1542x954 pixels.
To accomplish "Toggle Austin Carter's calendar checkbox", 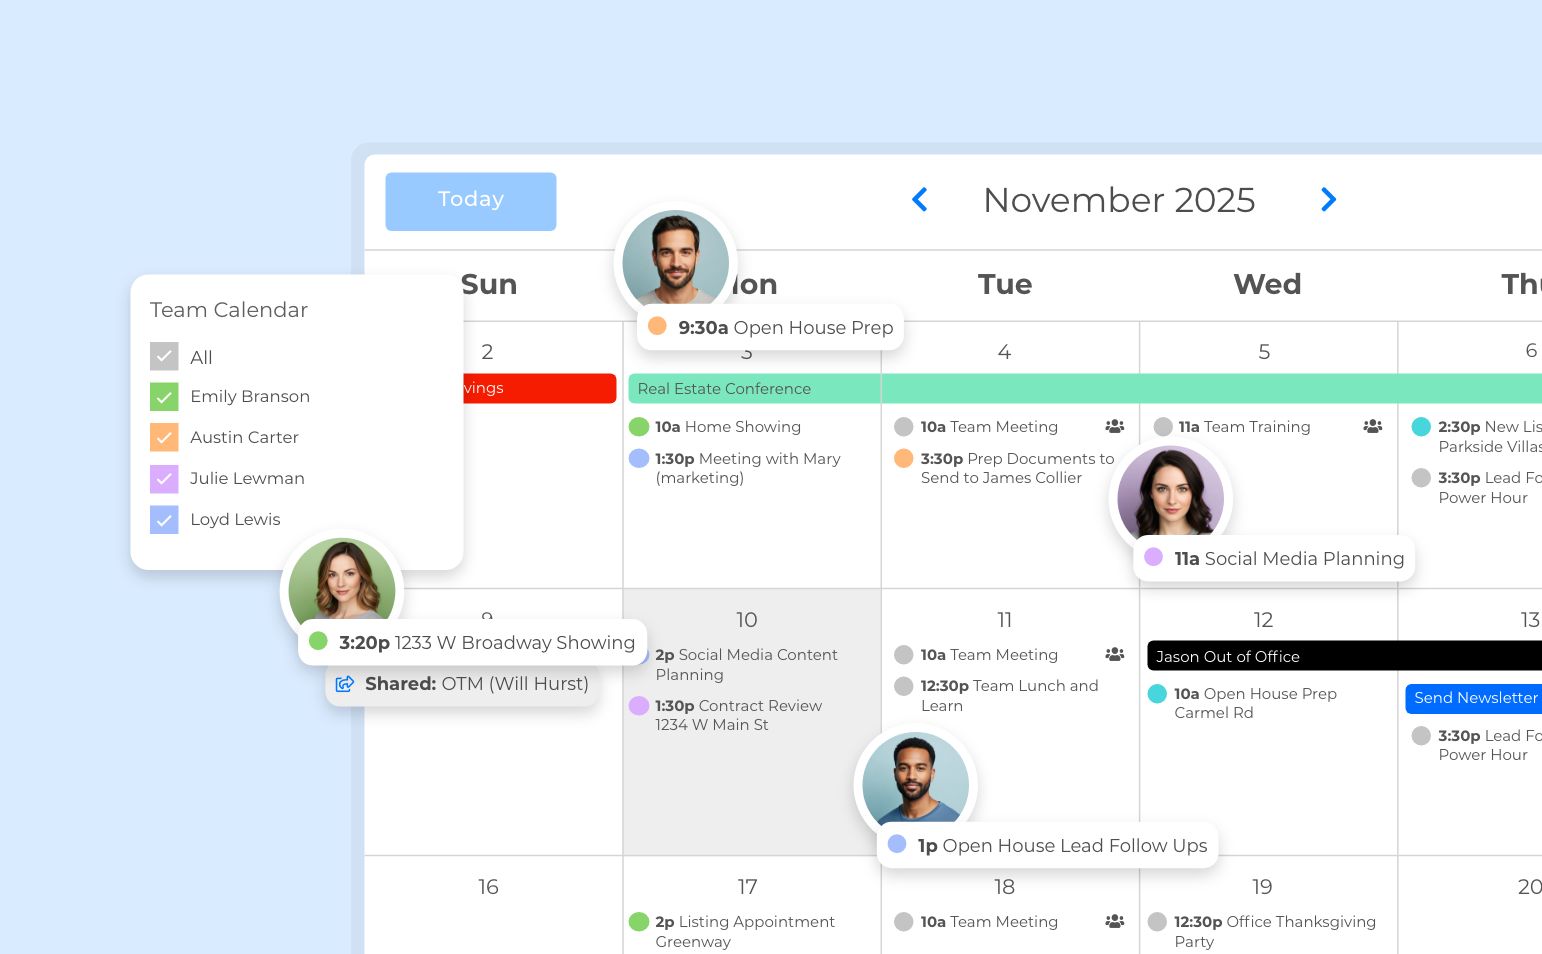I will point(164,437).
